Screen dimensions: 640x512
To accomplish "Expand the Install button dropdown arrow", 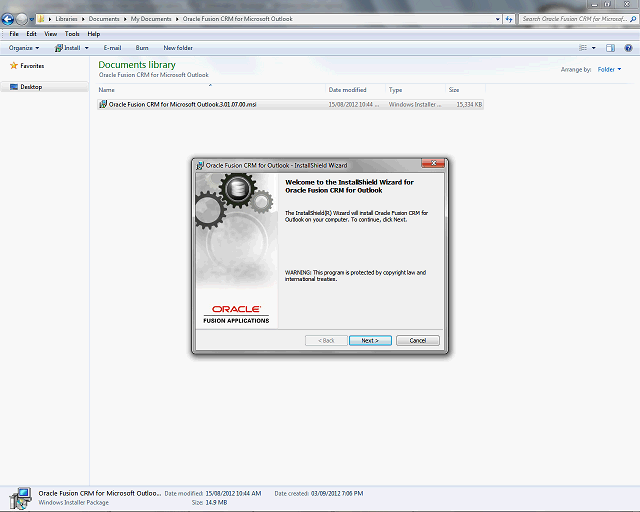I will point(87,48).
